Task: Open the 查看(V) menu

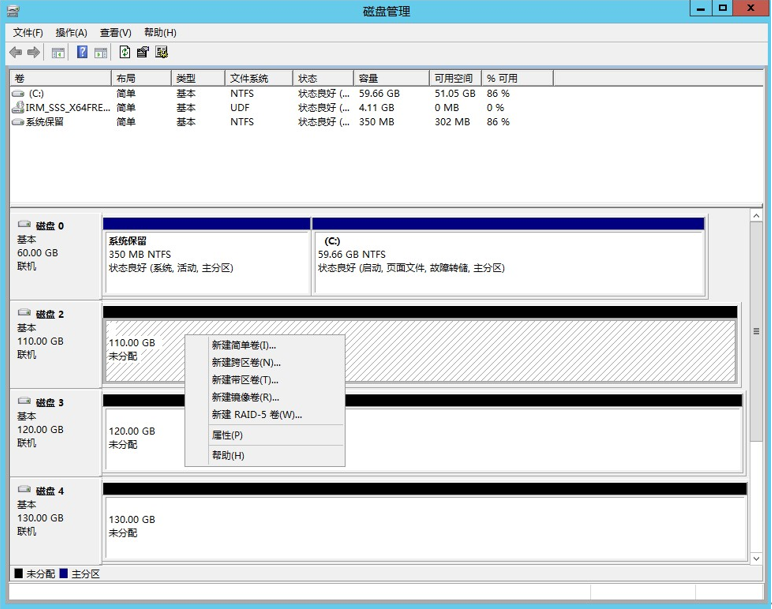Action: click(x=116, y=32)
